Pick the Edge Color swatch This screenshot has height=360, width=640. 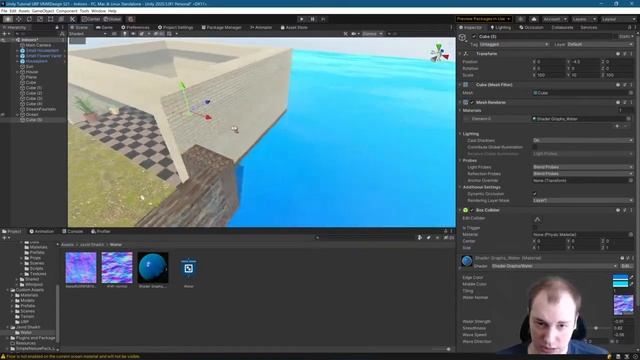pos(620,278)
